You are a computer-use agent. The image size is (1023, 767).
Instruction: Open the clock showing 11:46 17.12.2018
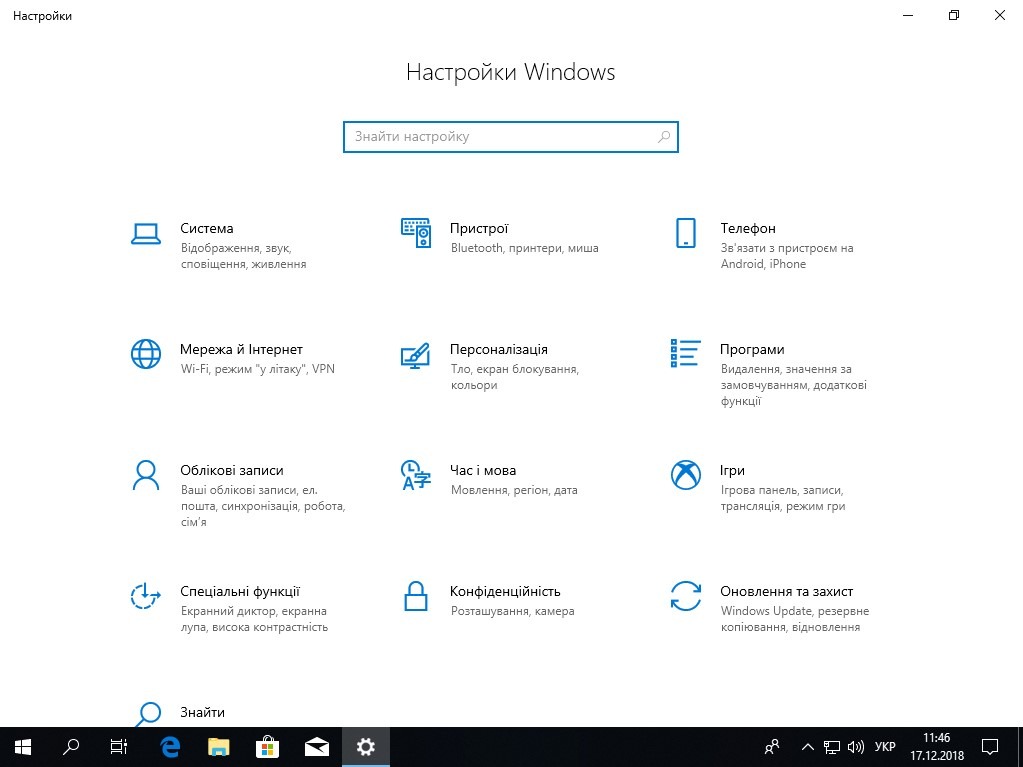pos(937,747)
